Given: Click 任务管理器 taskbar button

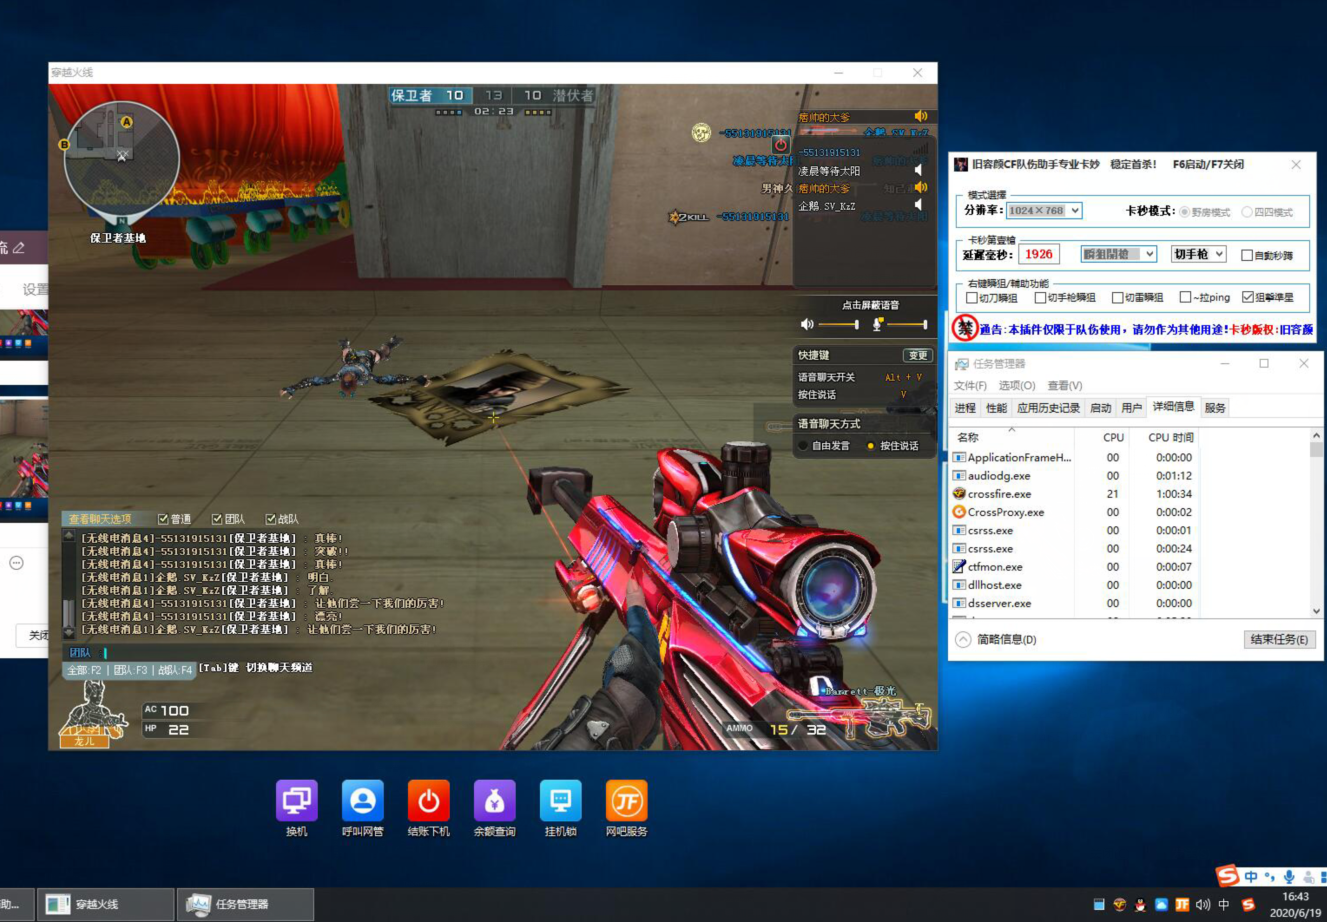Looking at the screenshot, I should point(245,904).
